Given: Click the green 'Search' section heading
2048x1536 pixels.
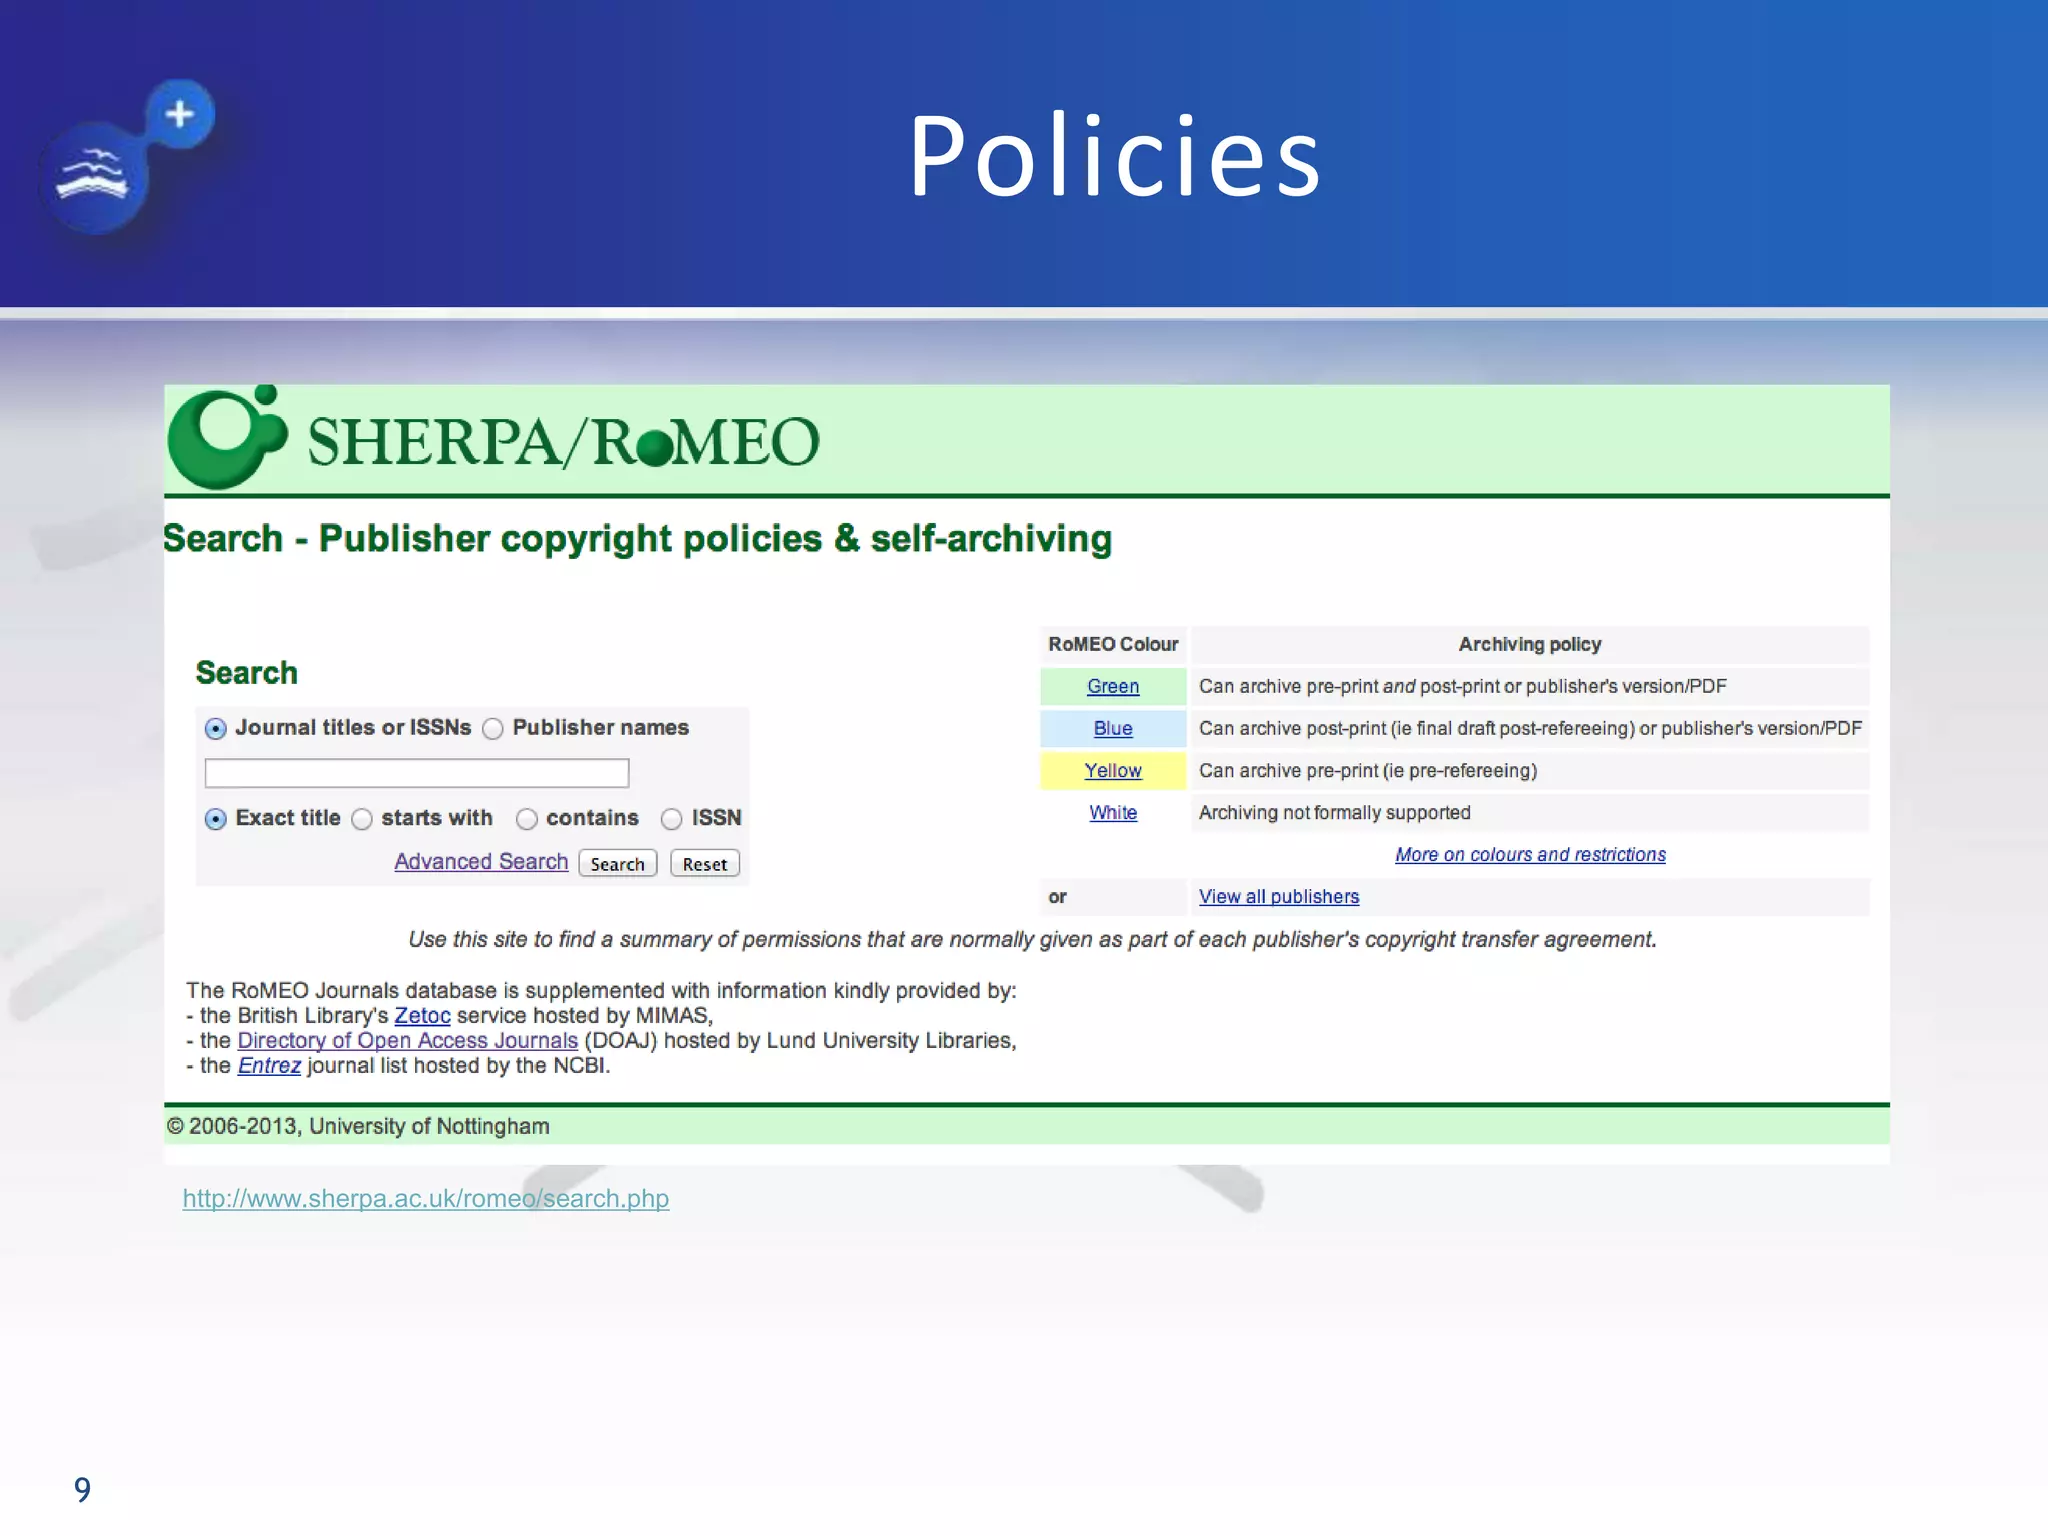Looking at the screenshot, I should pyautogui.click(x=246, y=672).
